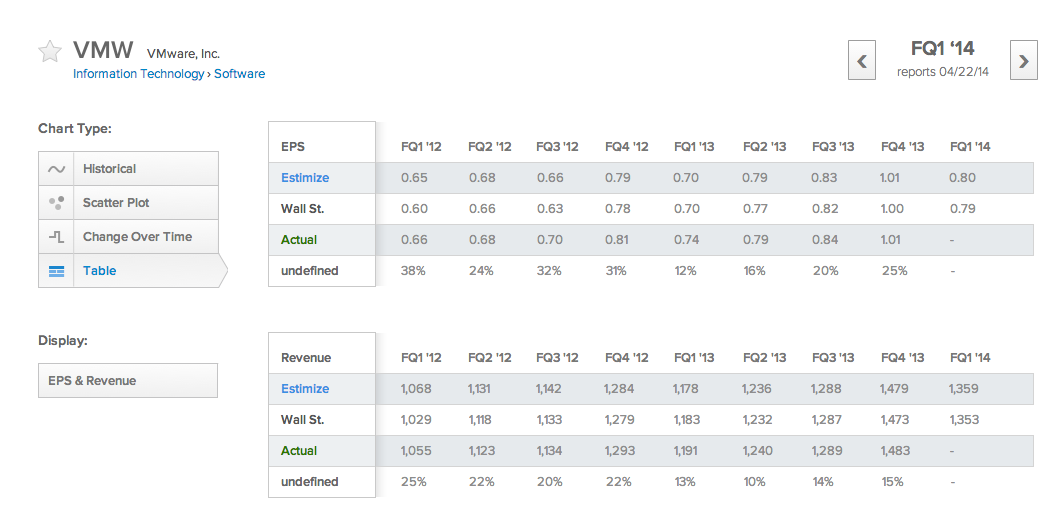The image size is (1059, 510).
Task: Click the FQ1 '14 quarter heading
Action: [x=943, y=49]
